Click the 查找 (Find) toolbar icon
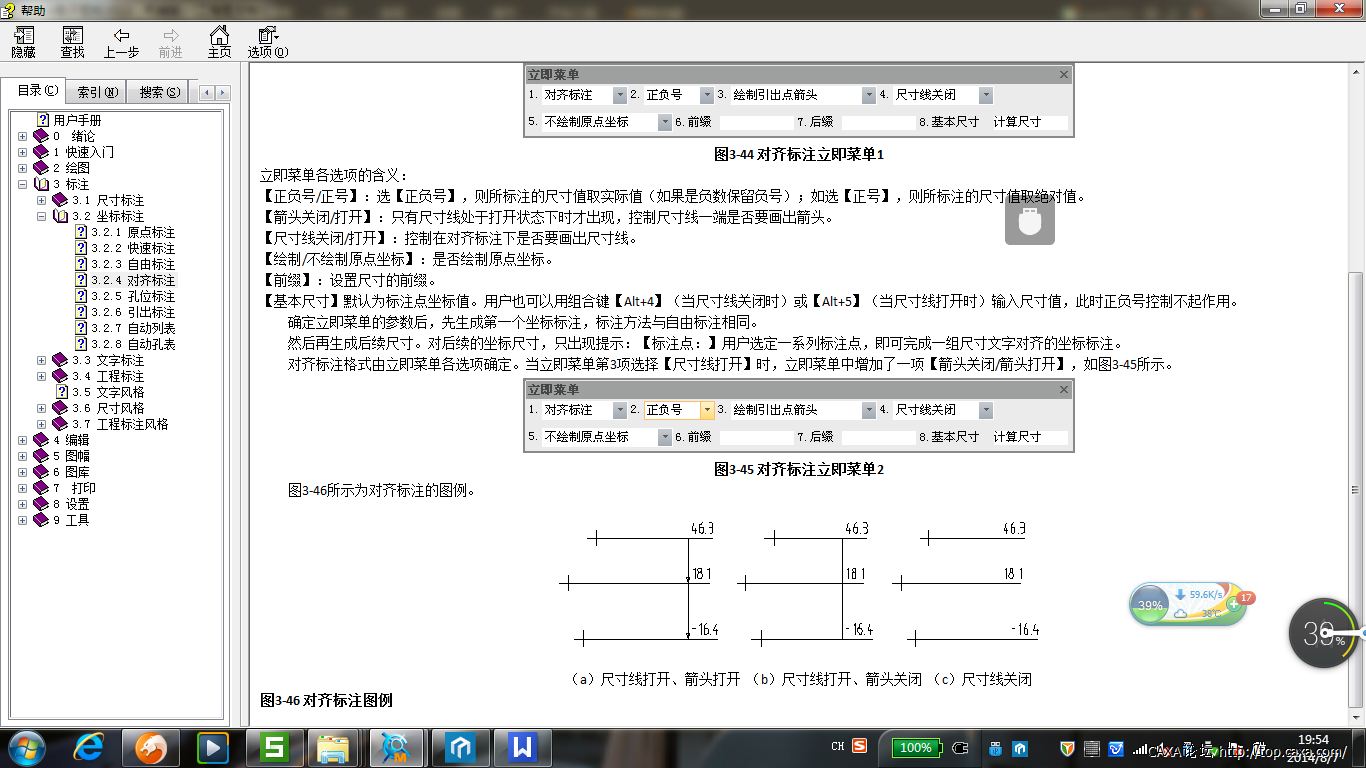1366x768 pixels. coord(72,42)
